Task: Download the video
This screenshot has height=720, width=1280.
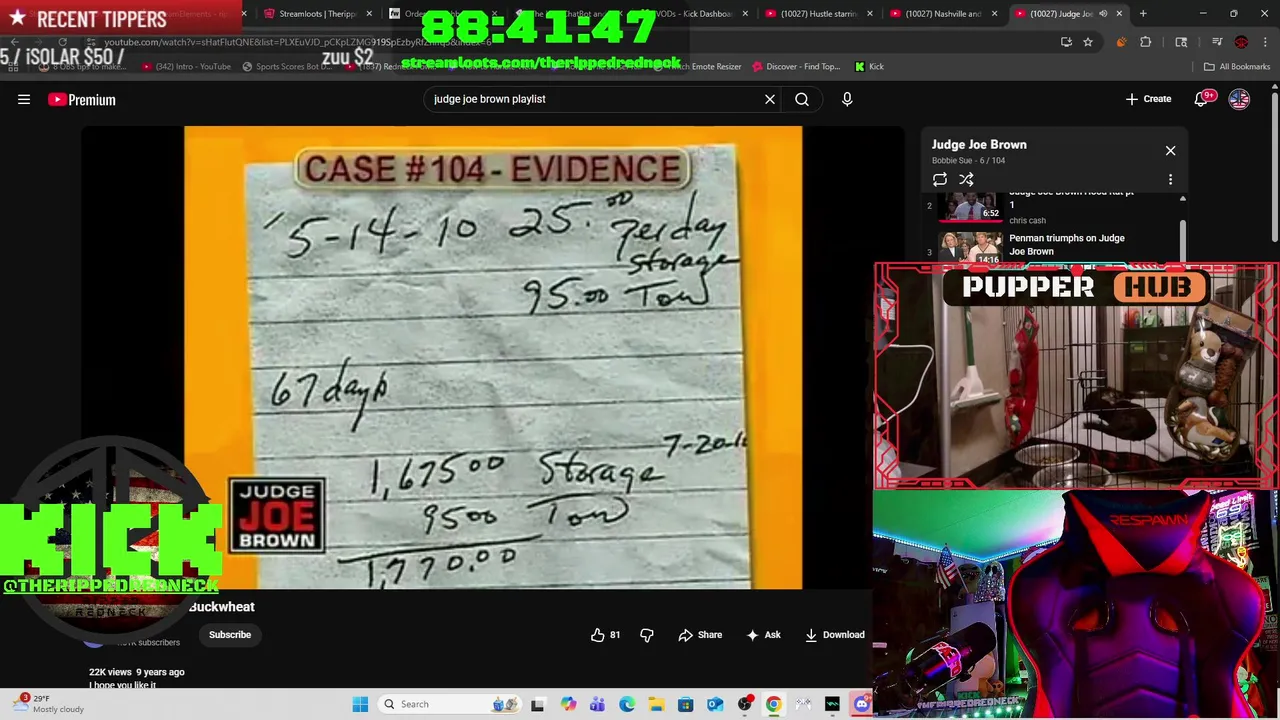Action: [835, 635]
